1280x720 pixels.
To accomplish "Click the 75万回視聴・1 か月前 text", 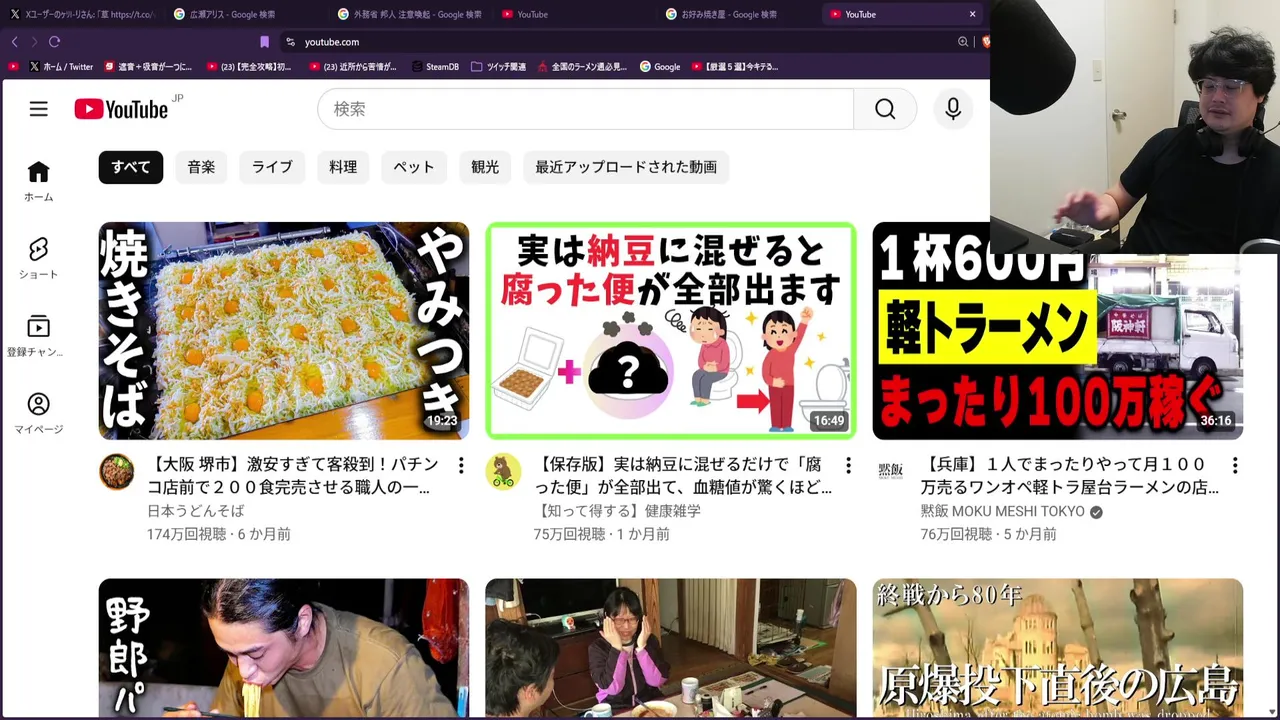I will [x=602, y=534].
